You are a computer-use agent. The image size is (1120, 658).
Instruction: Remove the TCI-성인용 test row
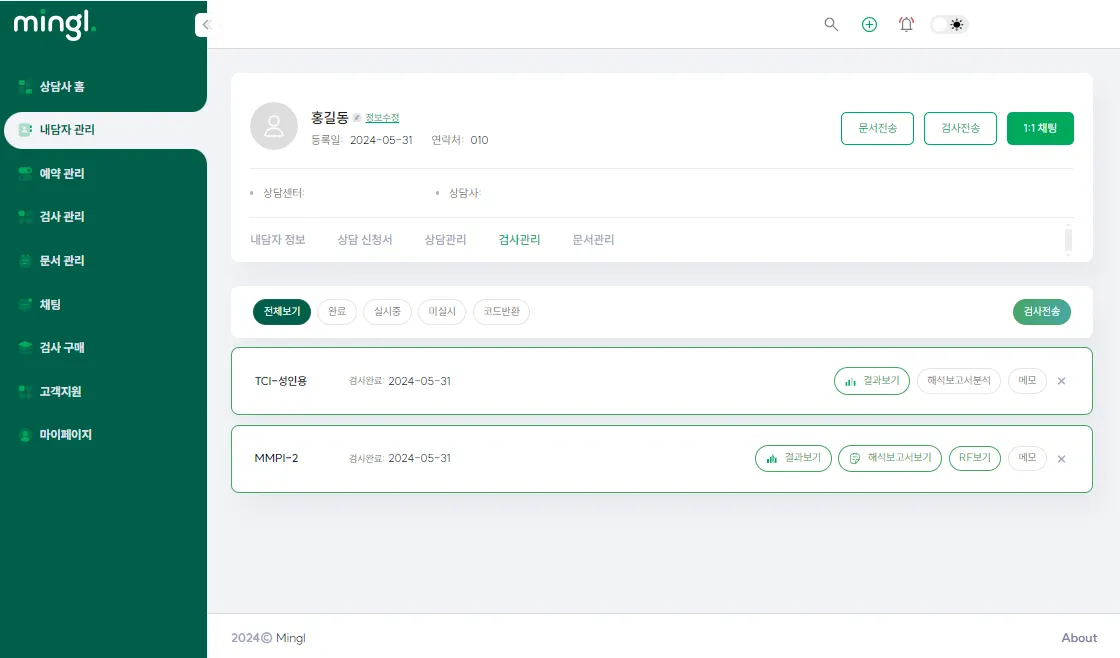(x=1062, y=381)
